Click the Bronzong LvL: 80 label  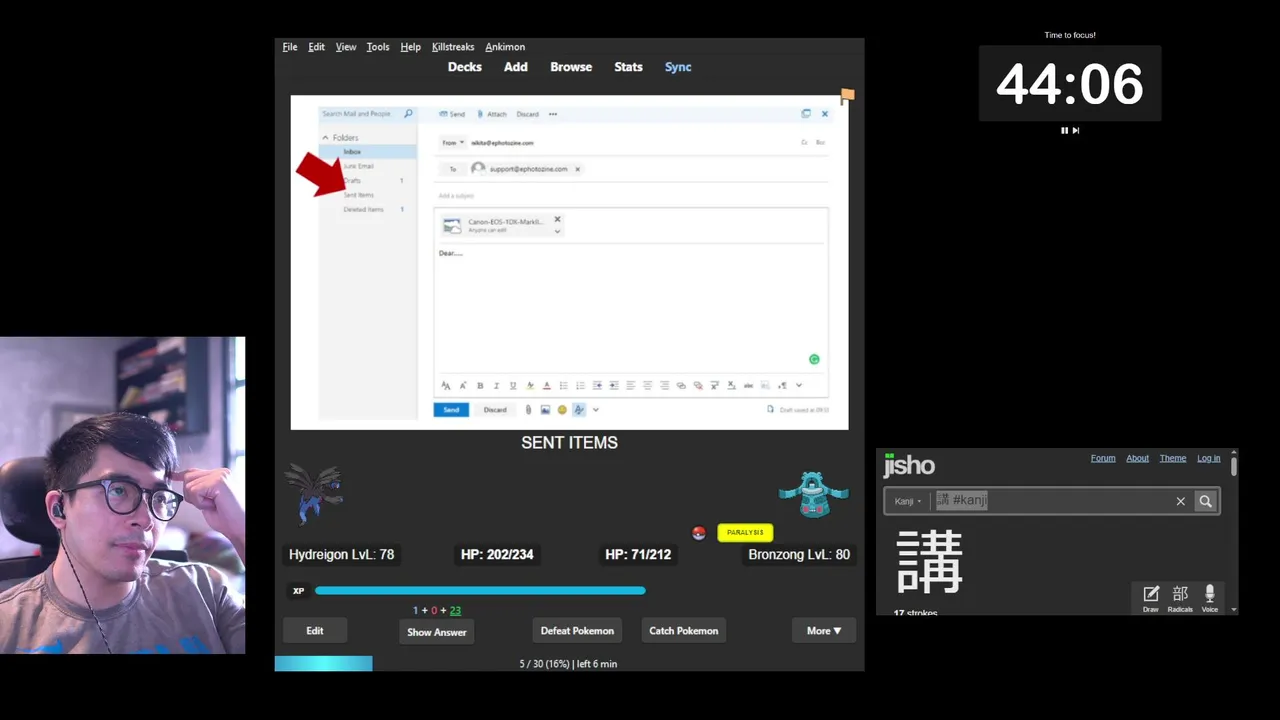click(x=799, y=554)
